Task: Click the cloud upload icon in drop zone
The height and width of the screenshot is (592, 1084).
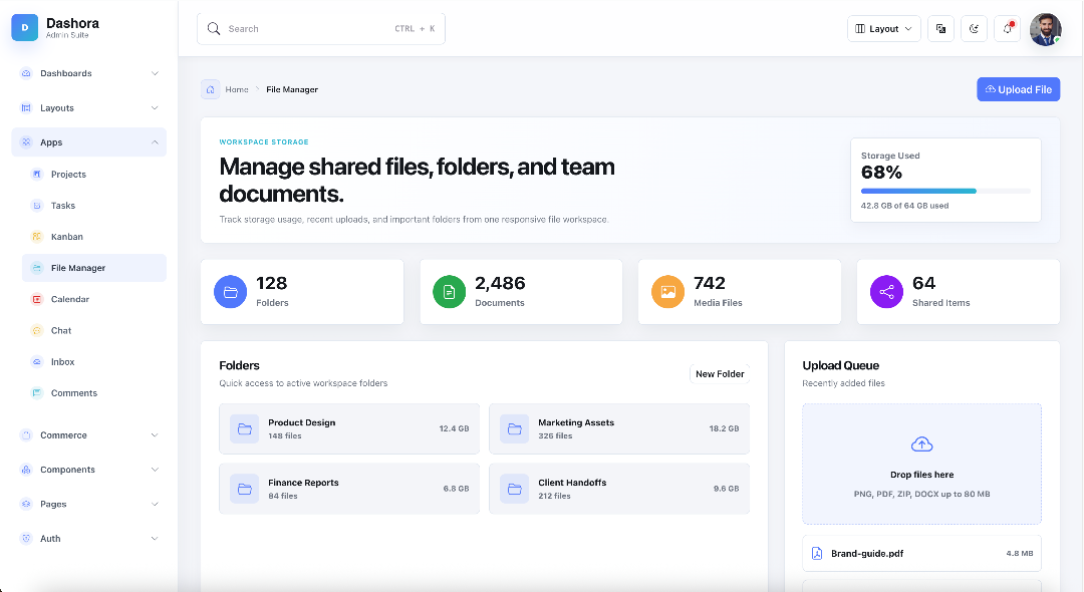Action: coord(922,444)
